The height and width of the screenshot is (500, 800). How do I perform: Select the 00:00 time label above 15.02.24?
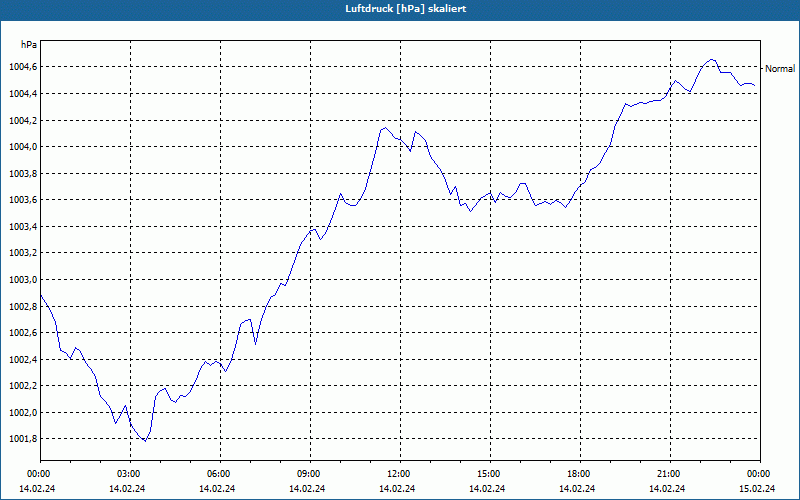[758, 474]
